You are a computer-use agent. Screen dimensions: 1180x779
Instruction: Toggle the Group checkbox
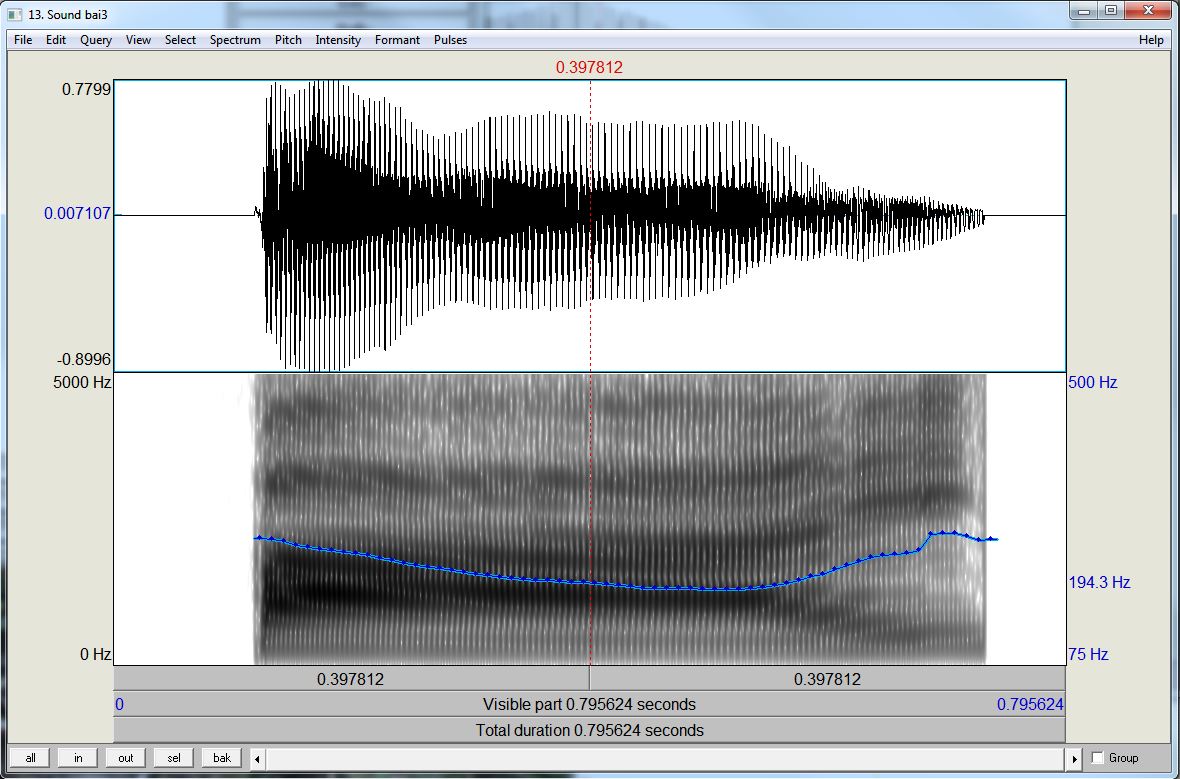[1097, 758]
